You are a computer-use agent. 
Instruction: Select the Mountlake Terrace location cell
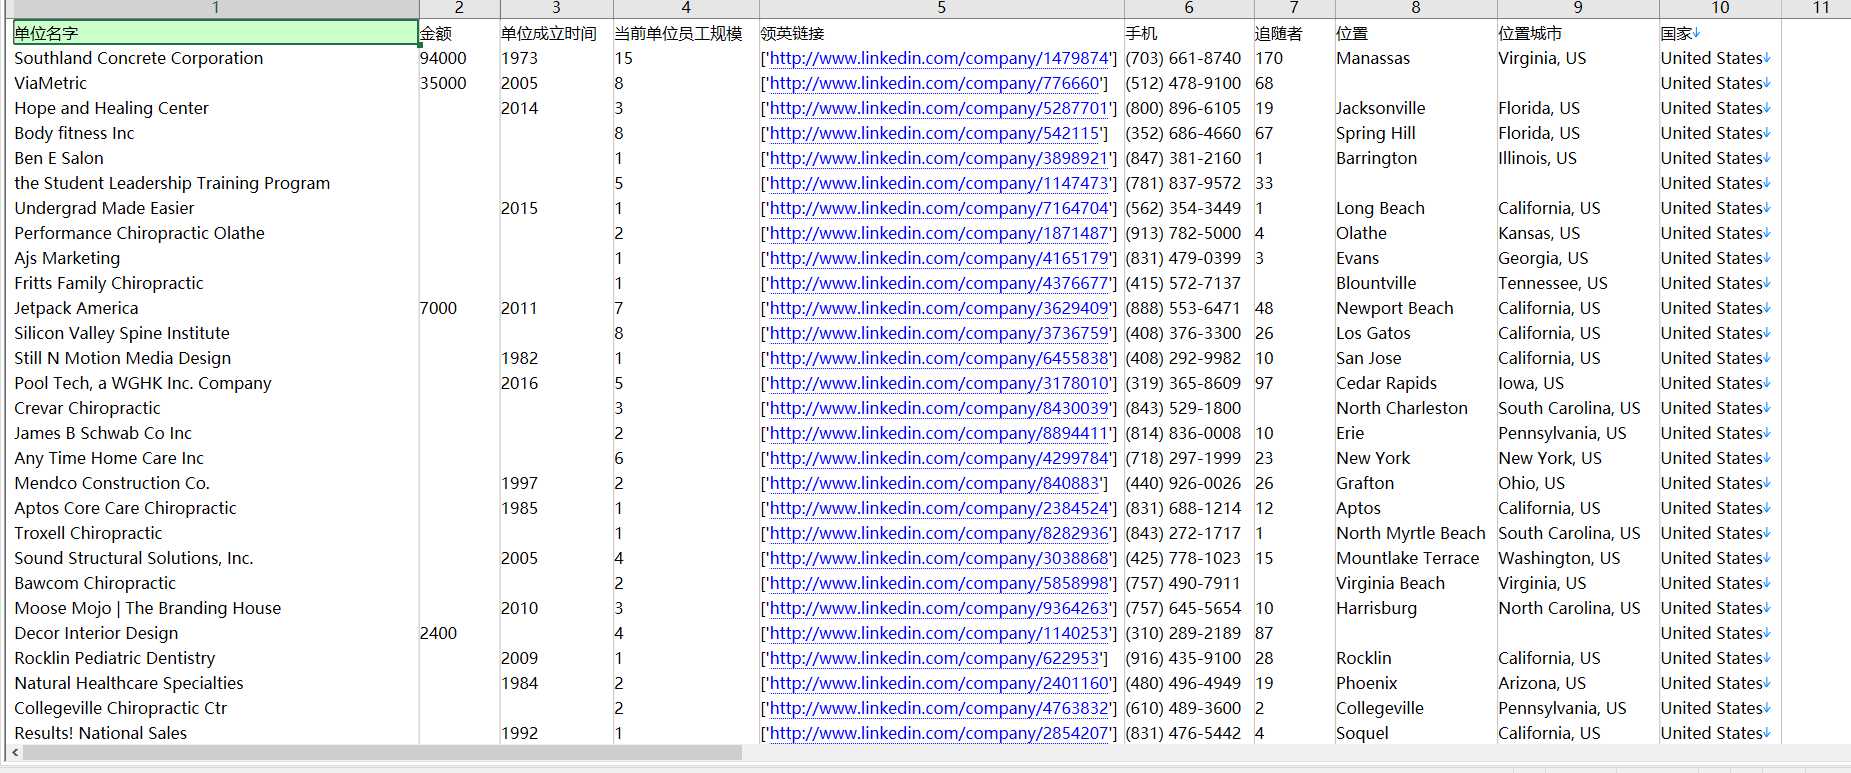1416,558
